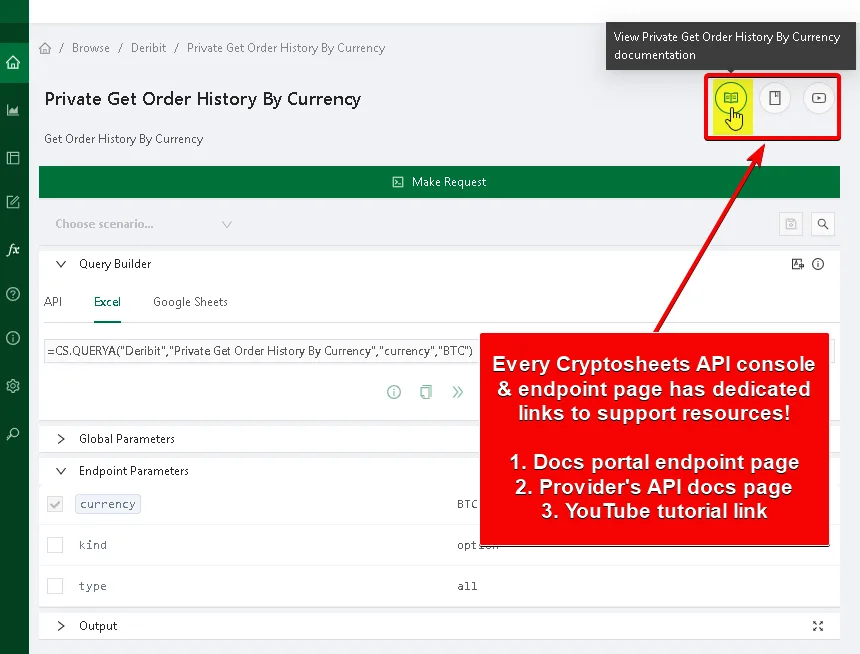Click the currency parameter name tag
Image resolution: width=860 pixels, height=654 pixels.
coord(108,504)
